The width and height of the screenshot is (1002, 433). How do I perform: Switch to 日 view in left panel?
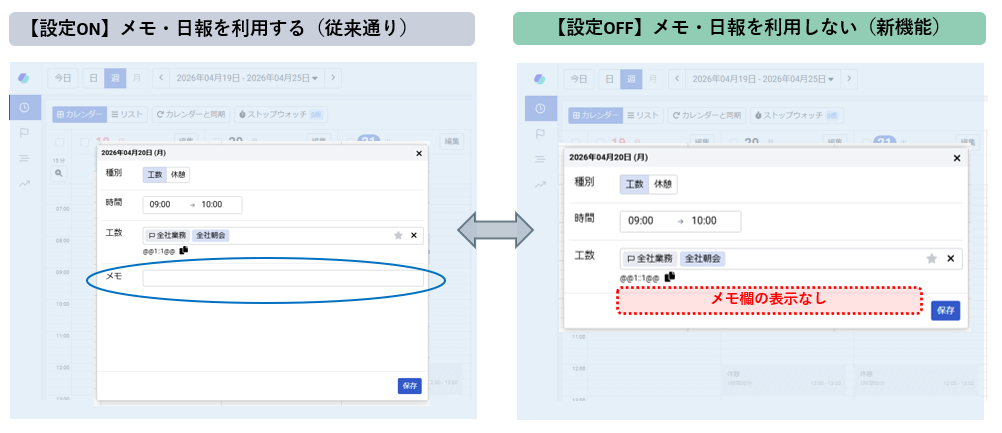pos(92,77)
